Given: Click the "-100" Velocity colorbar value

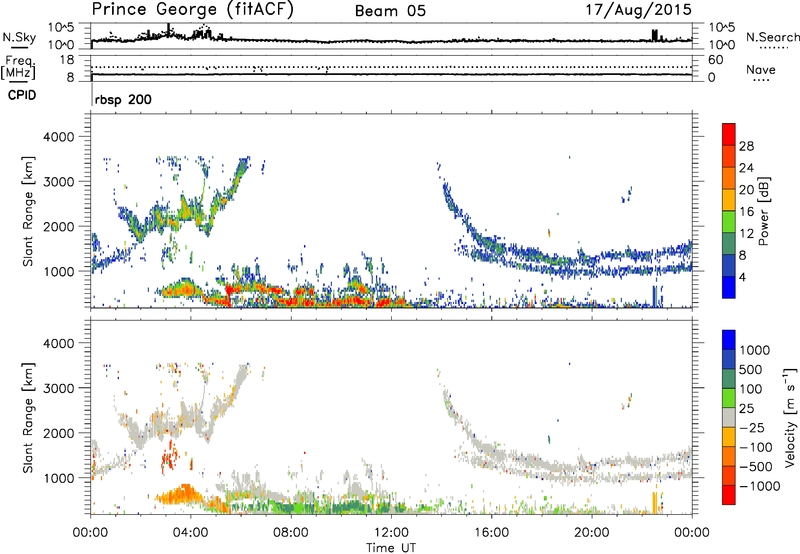Looking at the screenshot, I should [x=756, y=447].
